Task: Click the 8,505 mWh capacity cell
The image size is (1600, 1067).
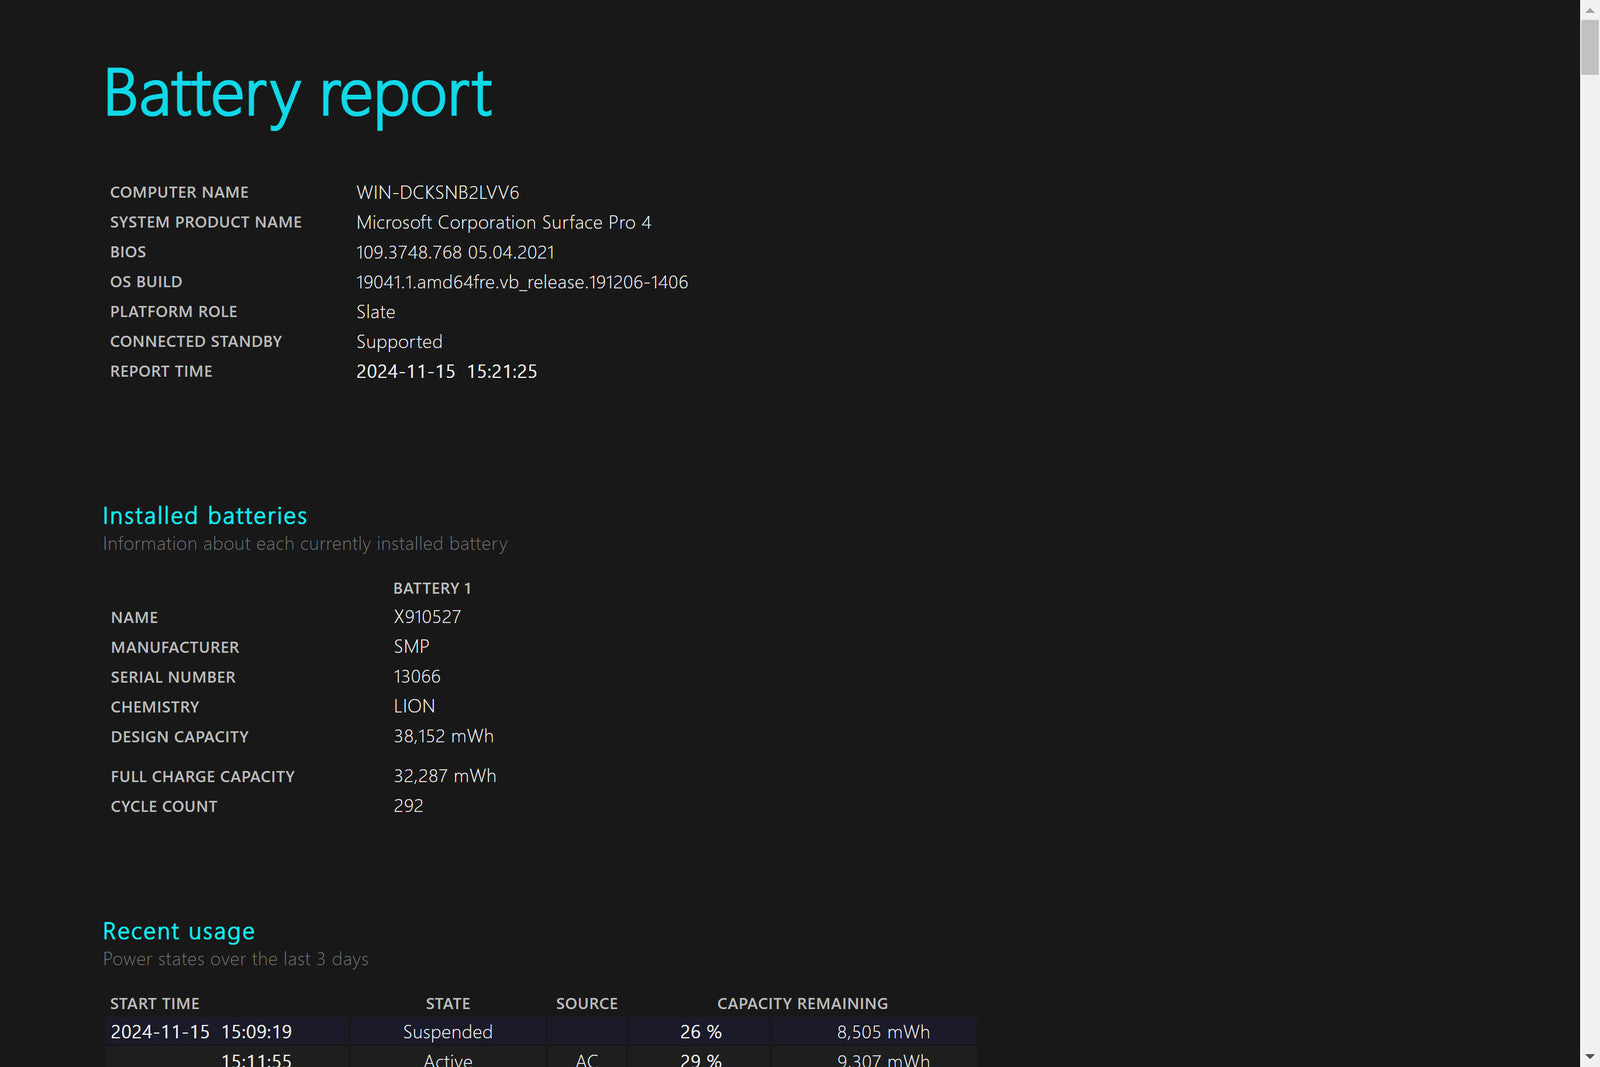Action: (882, 1032)
